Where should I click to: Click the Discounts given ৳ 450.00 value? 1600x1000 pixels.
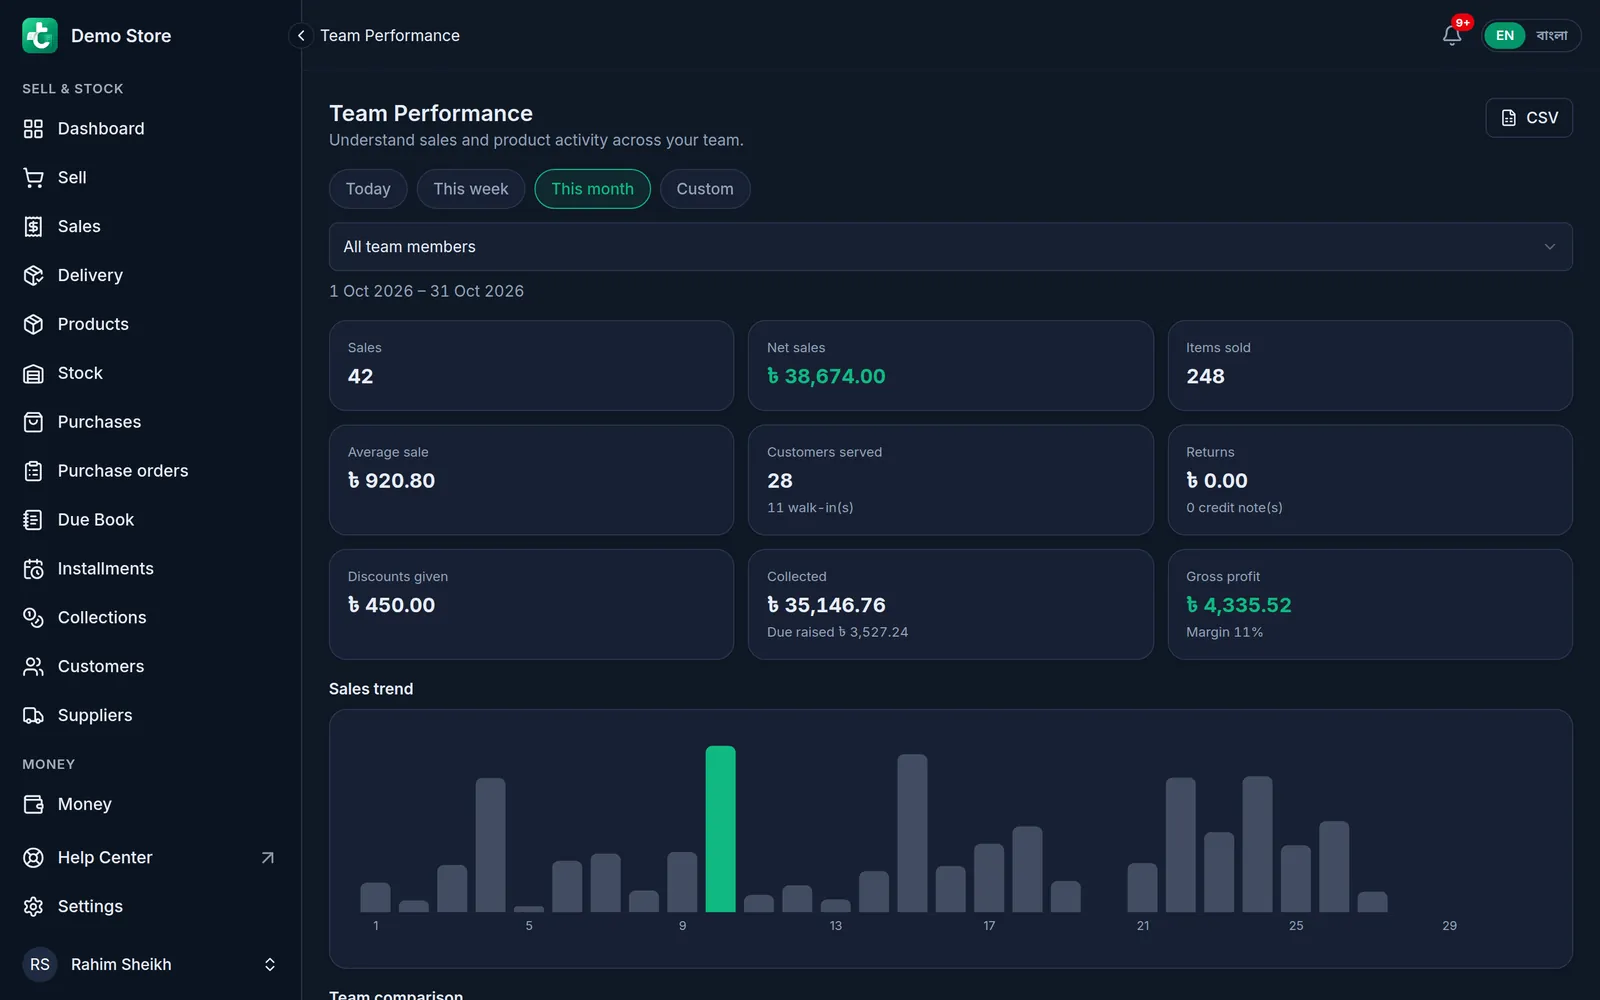point(391,605)
